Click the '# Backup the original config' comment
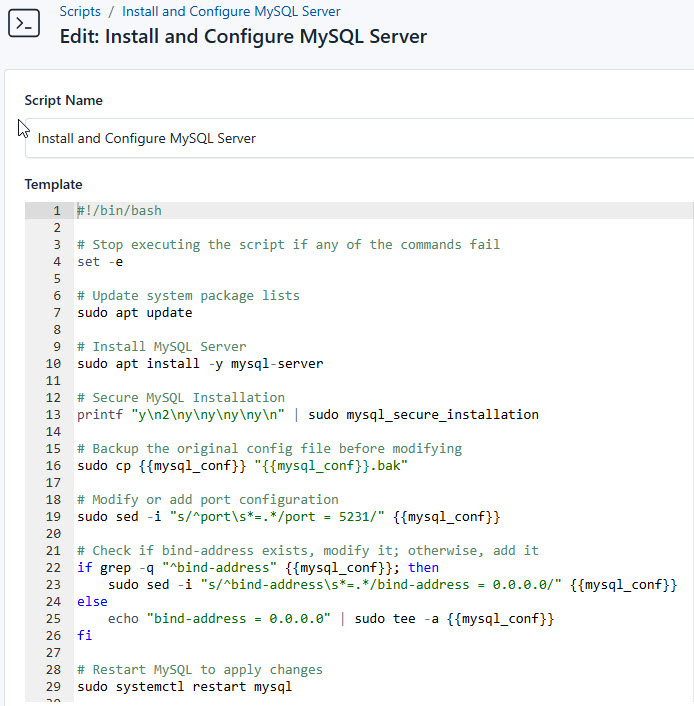Image resolution: width=694 pixels, height=706 pixels. click(269, 448)
